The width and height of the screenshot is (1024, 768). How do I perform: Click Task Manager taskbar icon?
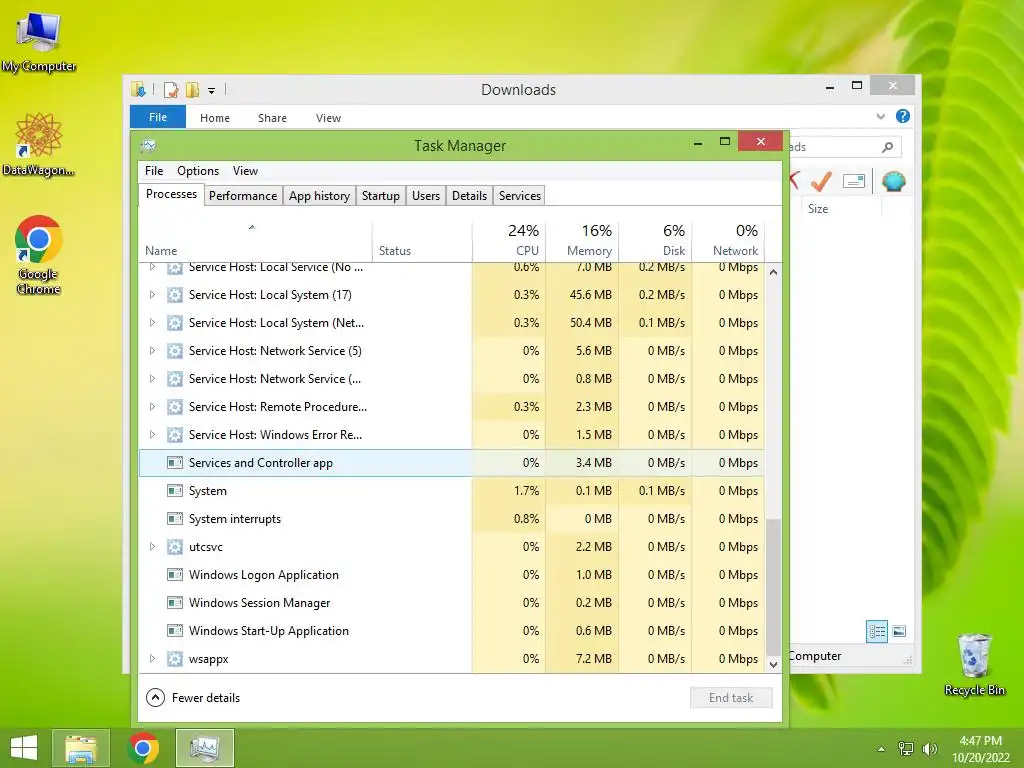pyautogui.click(x=205, y=748)
